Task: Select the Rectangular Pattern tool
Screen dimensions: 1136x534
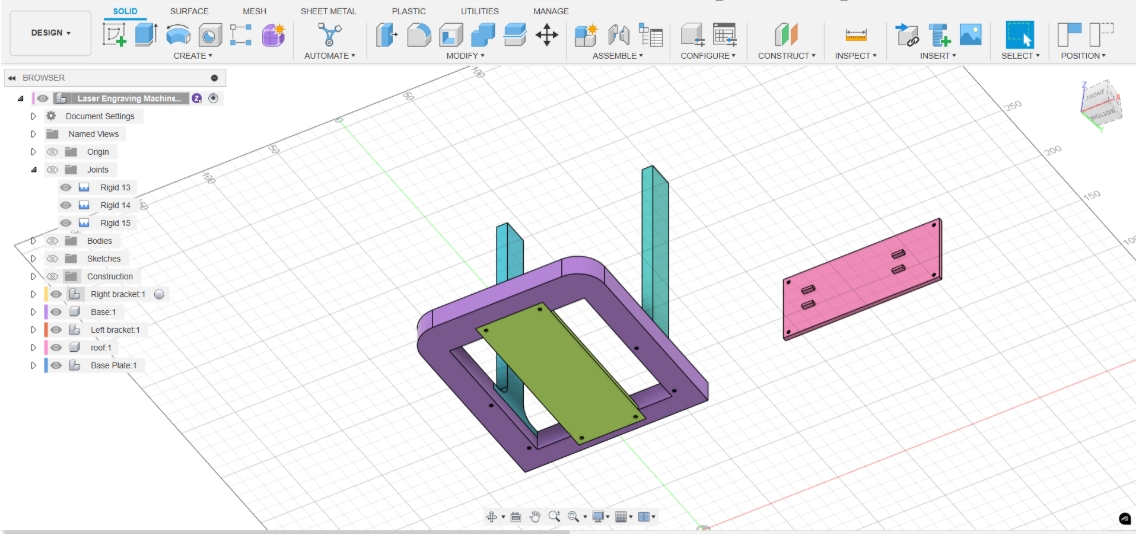Action: 241,35
